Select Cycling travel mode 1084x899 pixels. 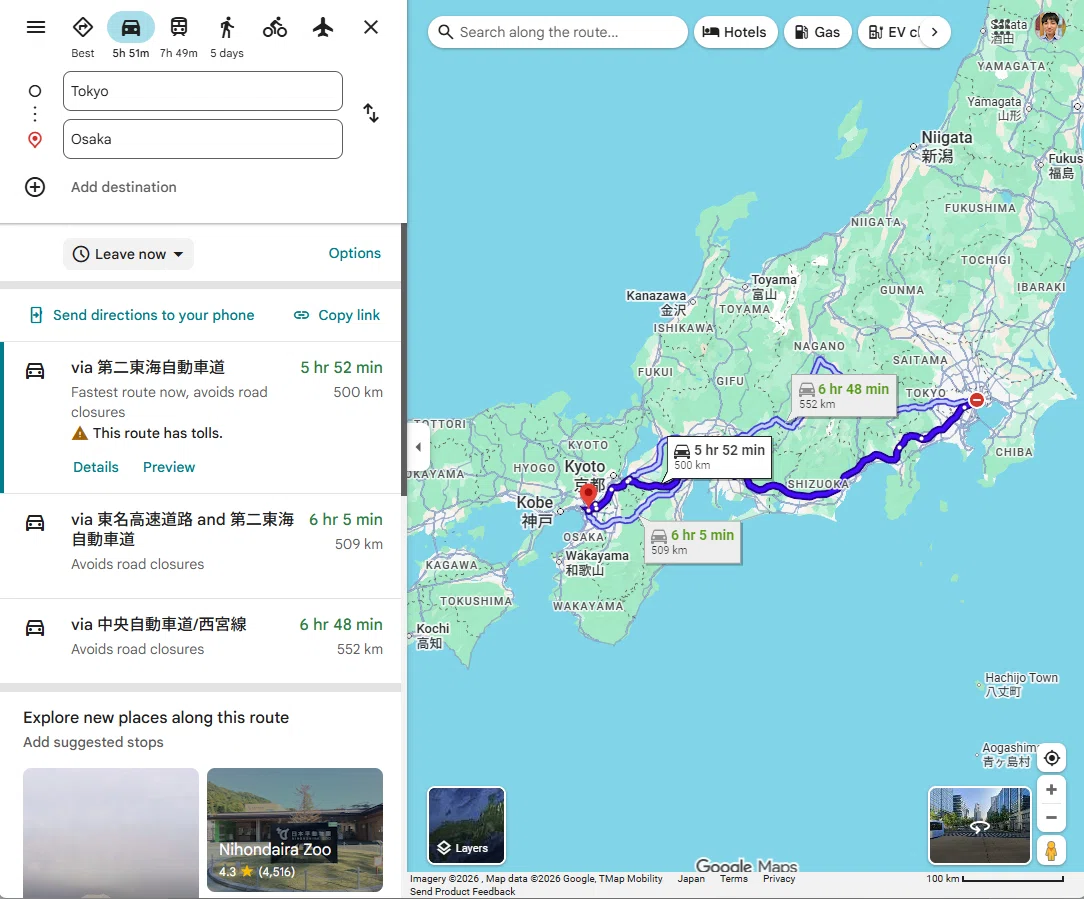(274, 28)
